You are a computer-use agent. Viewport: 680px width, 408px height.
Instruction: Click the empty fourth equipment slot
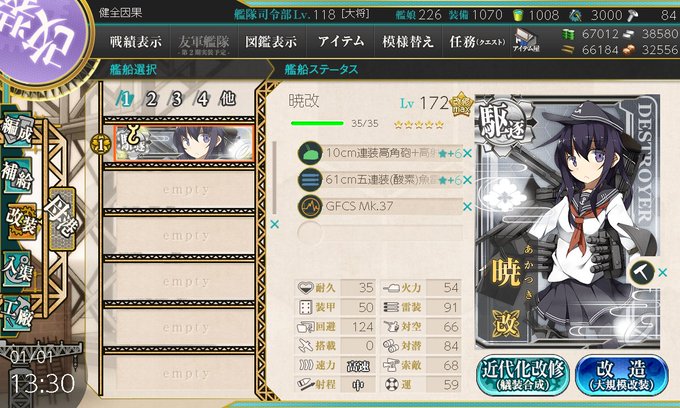click(x=380, y=232)
